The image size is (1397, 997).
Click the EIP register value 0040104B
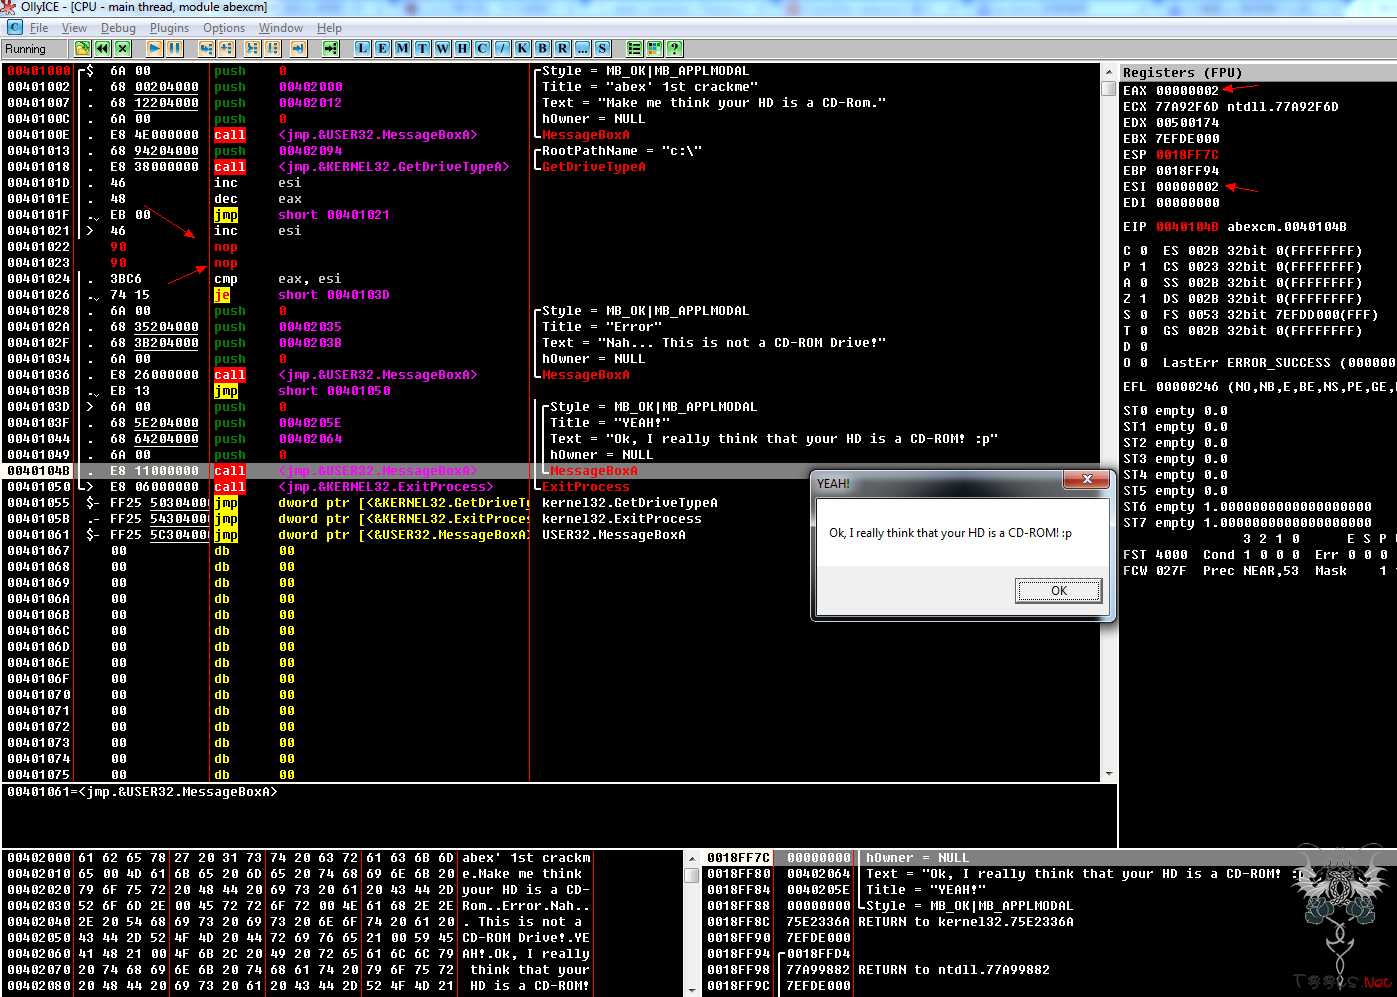[x=1187, y=227]
